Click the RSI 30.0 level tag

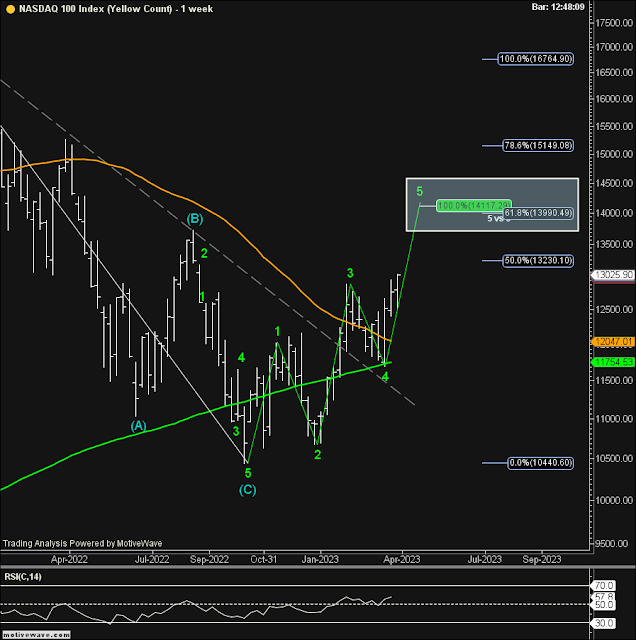[x=604, y=623]
